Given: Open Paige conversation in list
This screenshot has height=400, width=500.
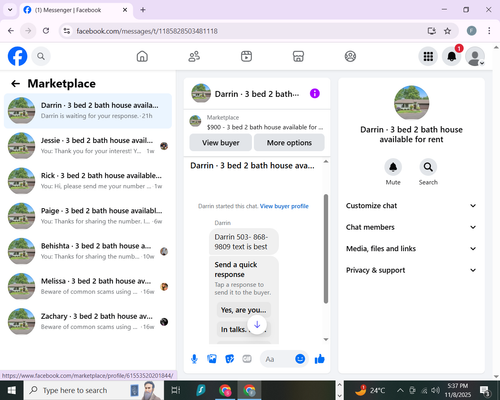Looking at the screenshot, I should tap(88, 216).
